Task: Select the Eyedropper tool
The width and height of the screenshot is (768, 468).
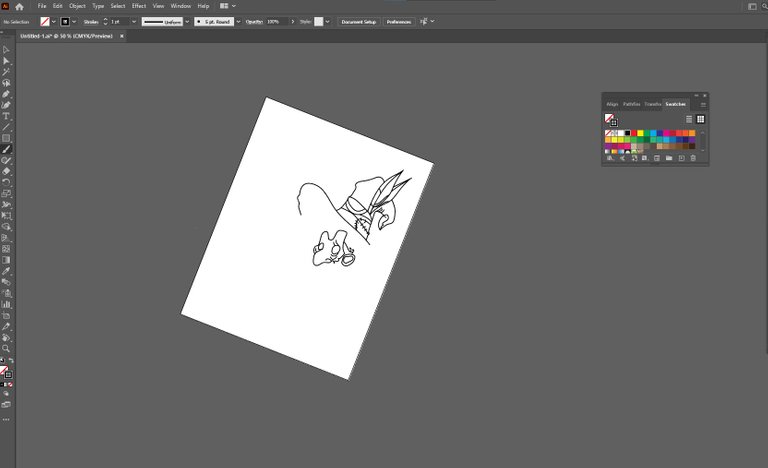Action: [x=6, y=271]
